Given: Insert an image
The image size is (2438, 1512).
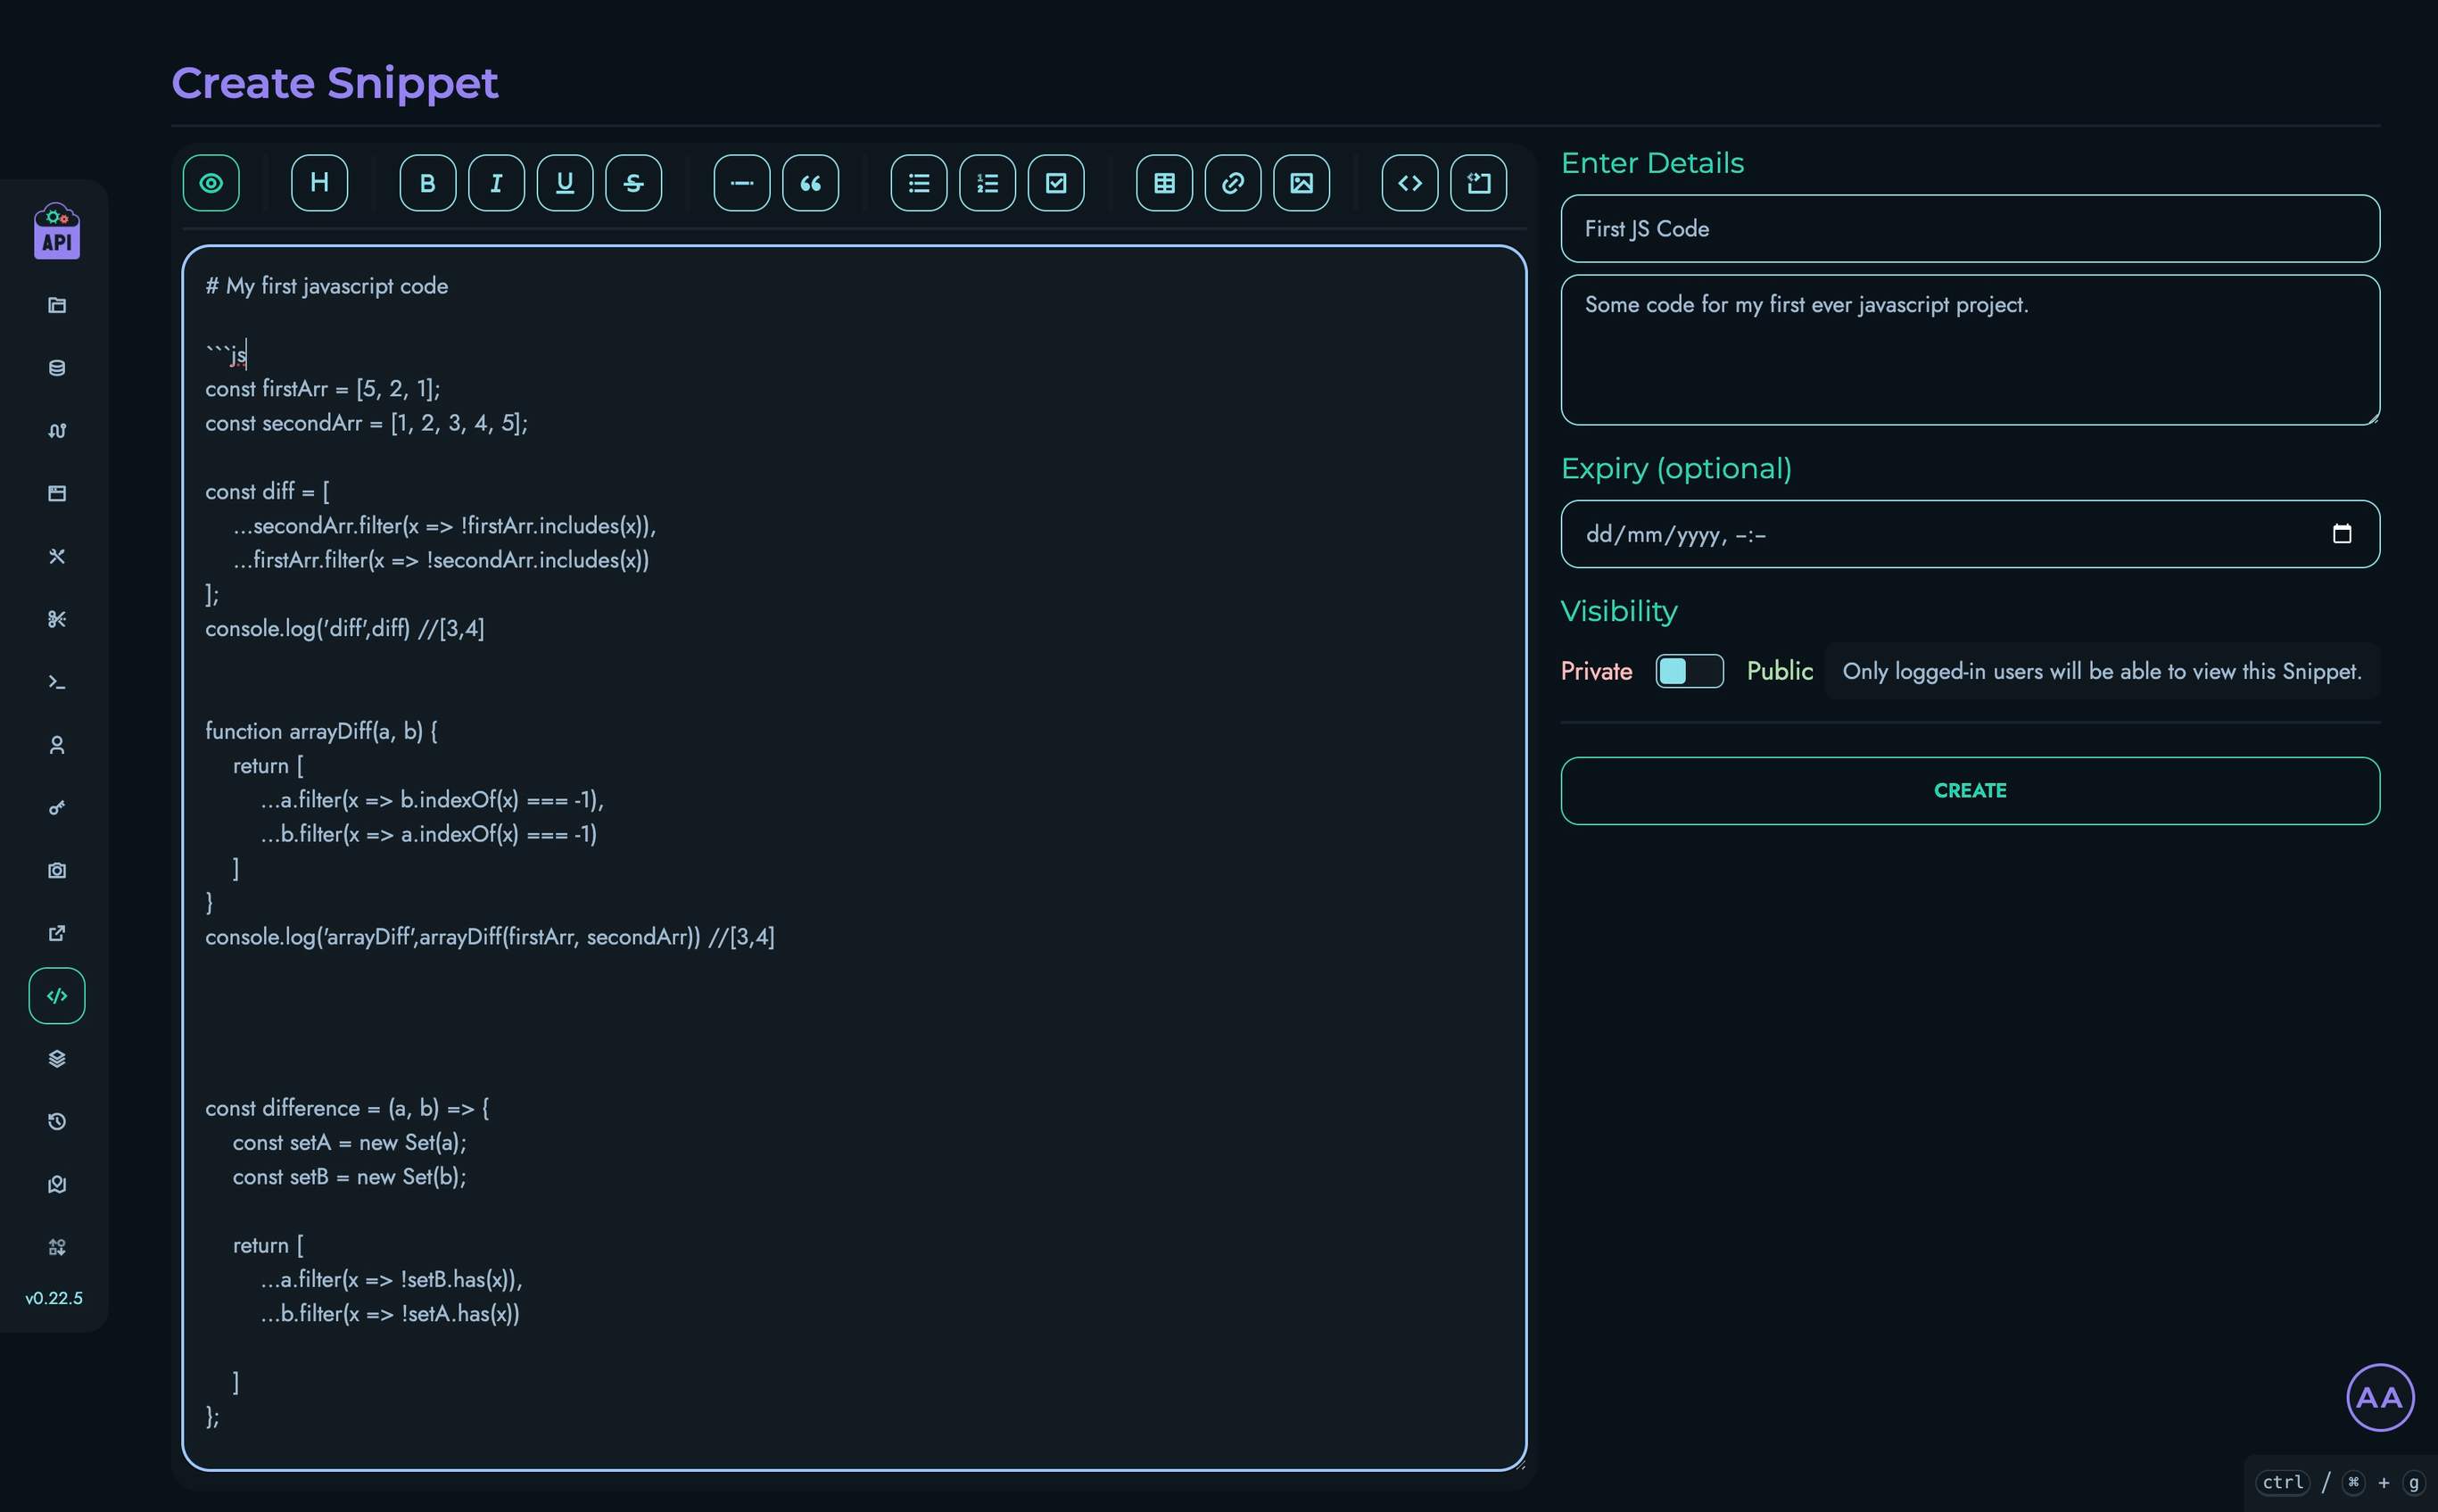Looking at the screenshot, I should (1301, 183).
